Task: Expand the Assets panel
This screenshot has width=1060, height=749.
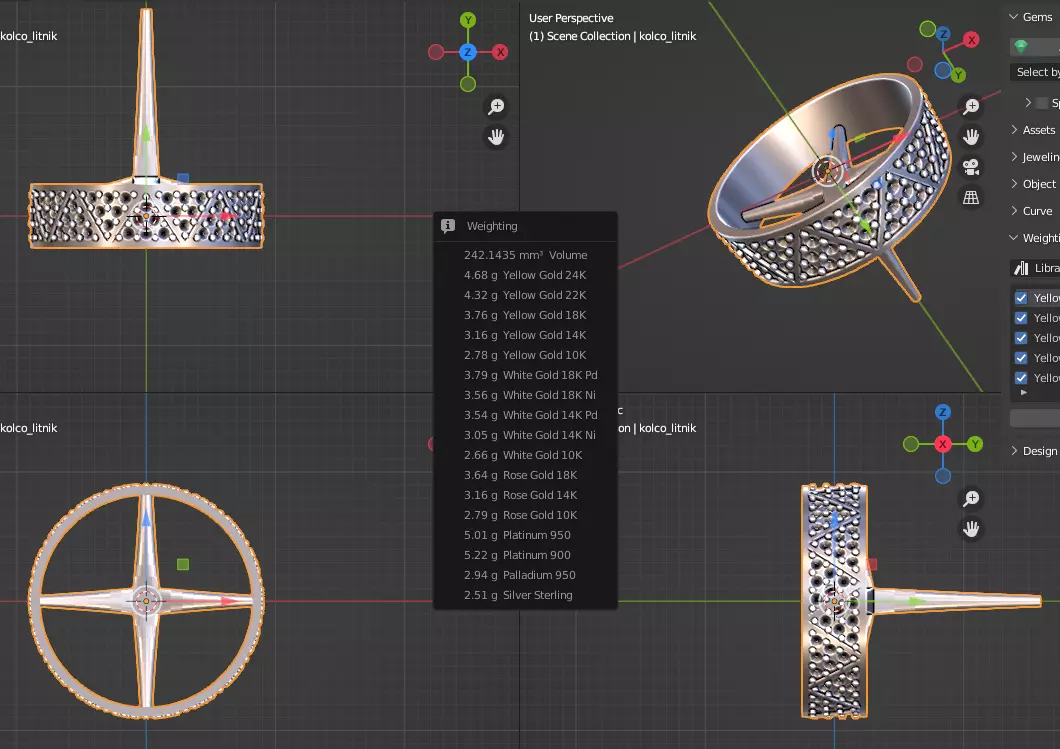Action: click(x=1014, y=130)
